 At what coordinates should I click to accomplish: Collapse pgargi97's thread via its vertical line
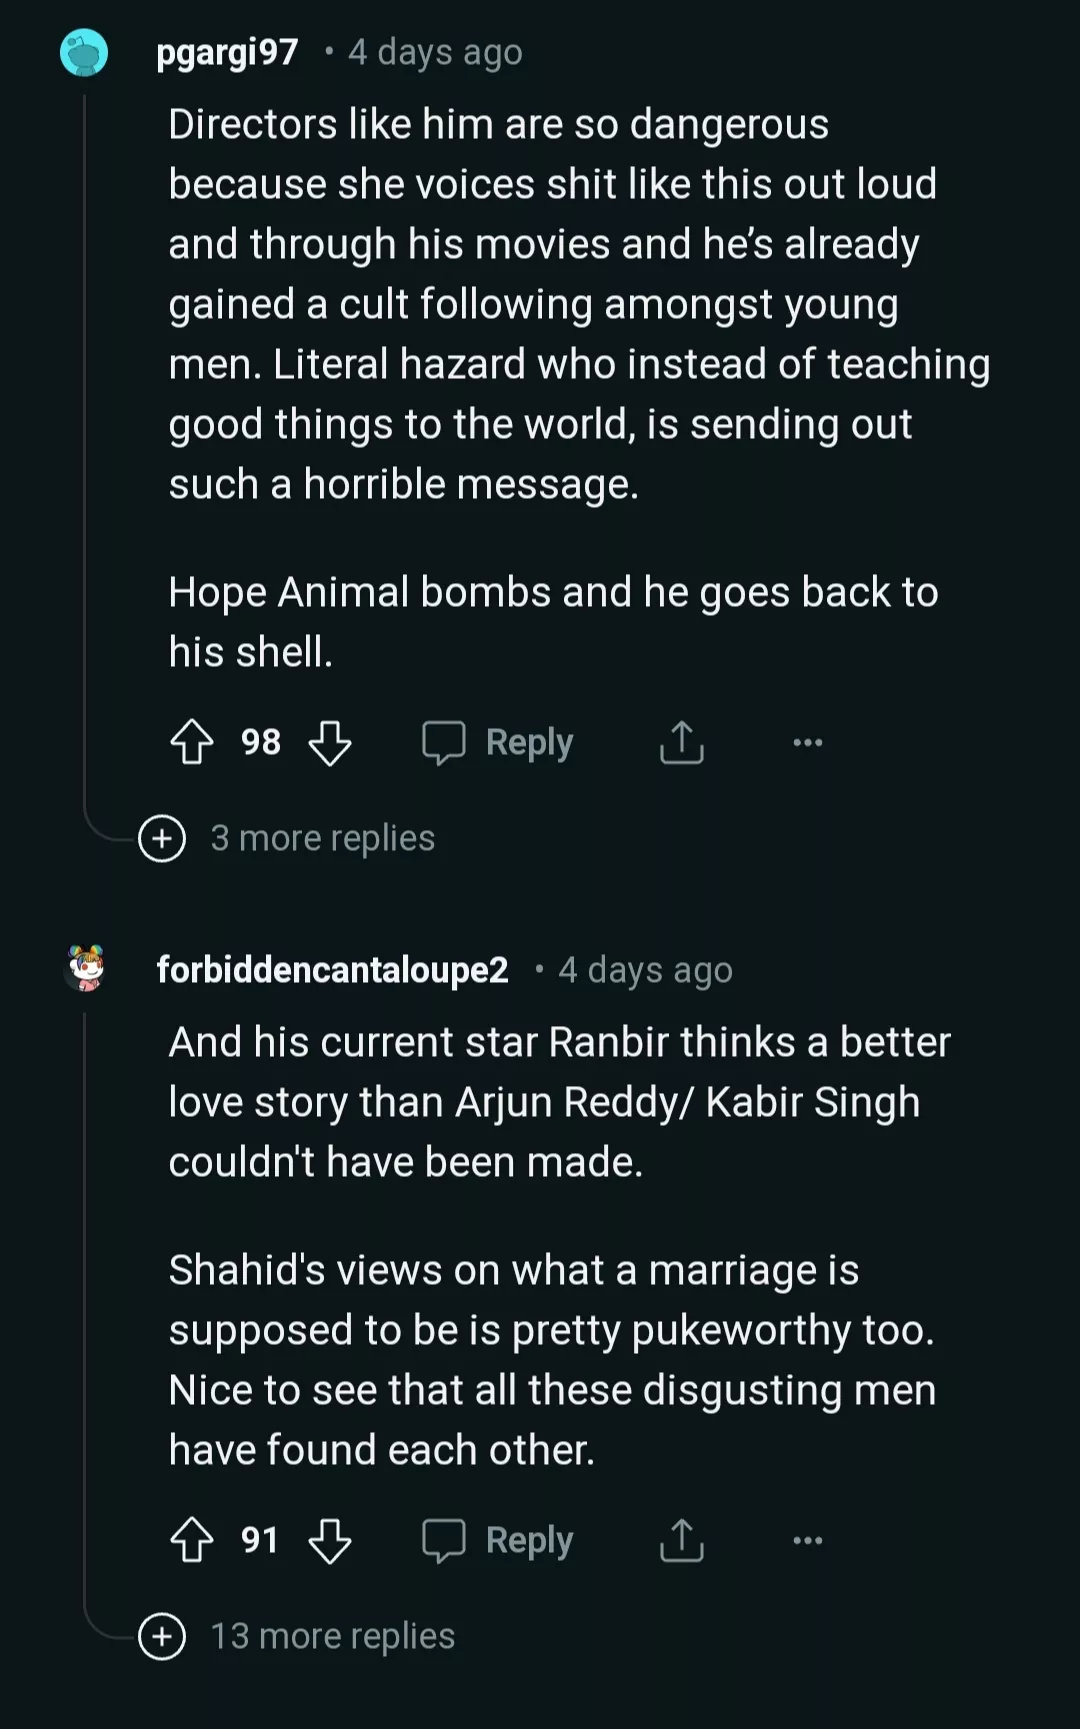[84, 450]
